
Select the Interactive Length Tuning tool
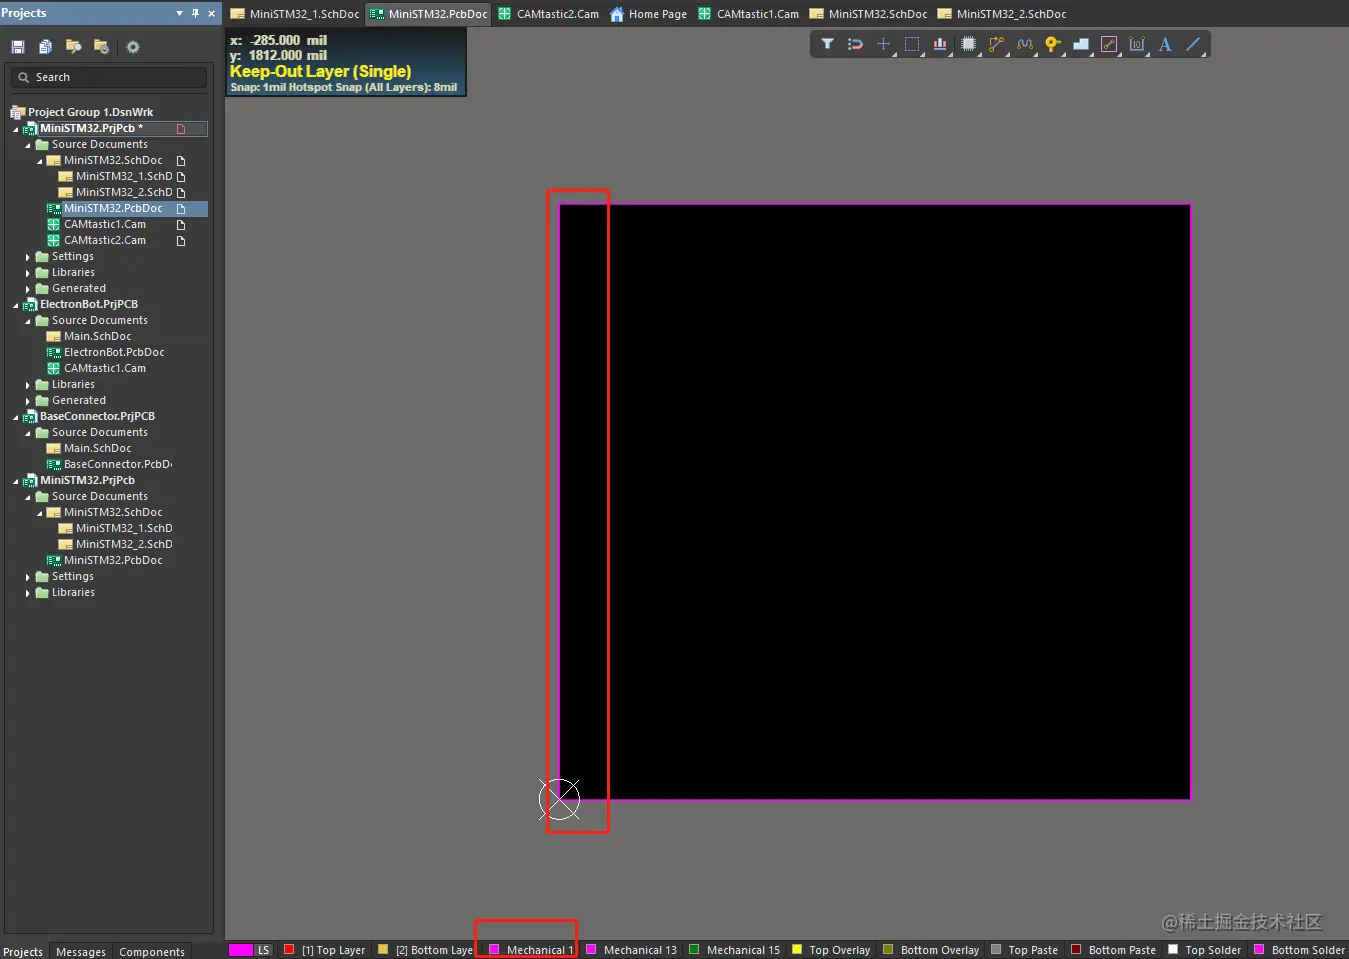1024,44
